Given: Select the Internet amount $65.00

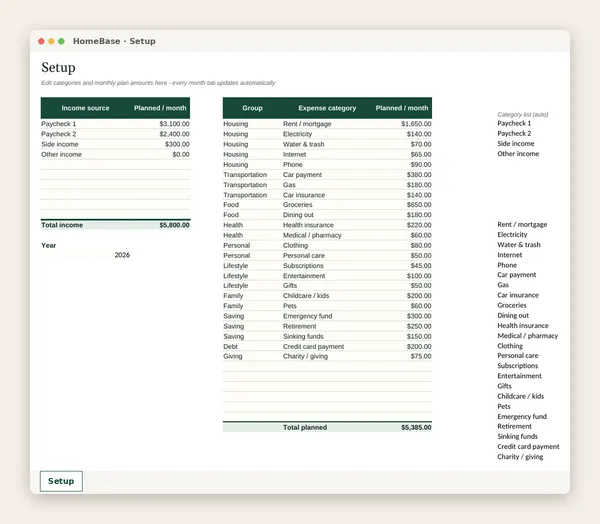Looking at the screenshot, I should click(421, 154).
